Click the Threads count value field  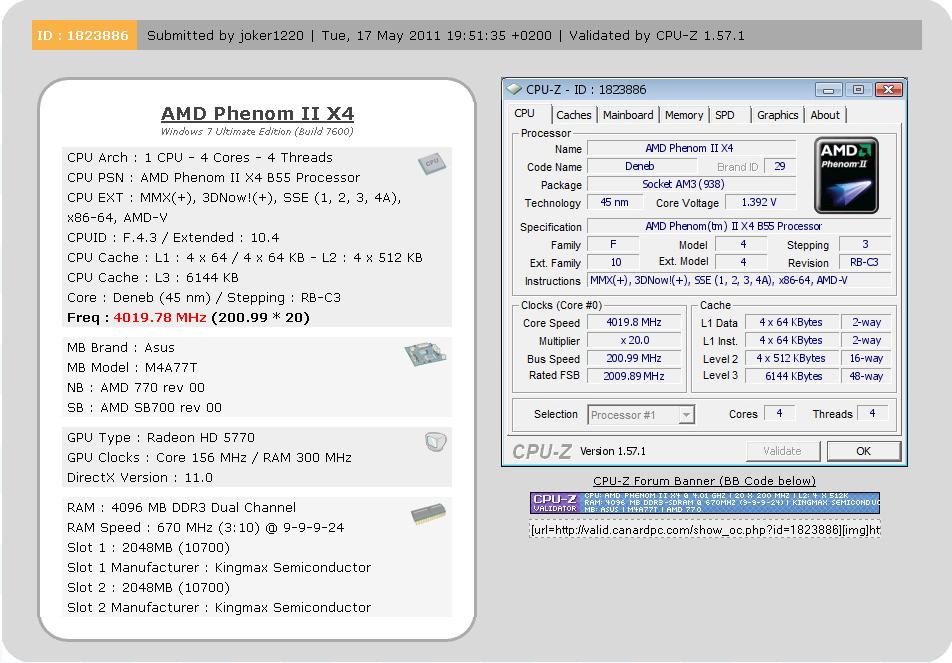point(872,413)
